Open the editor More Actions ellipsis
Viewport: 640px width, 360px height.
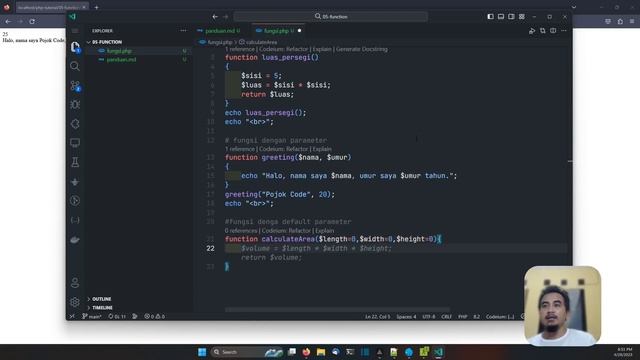564,31
